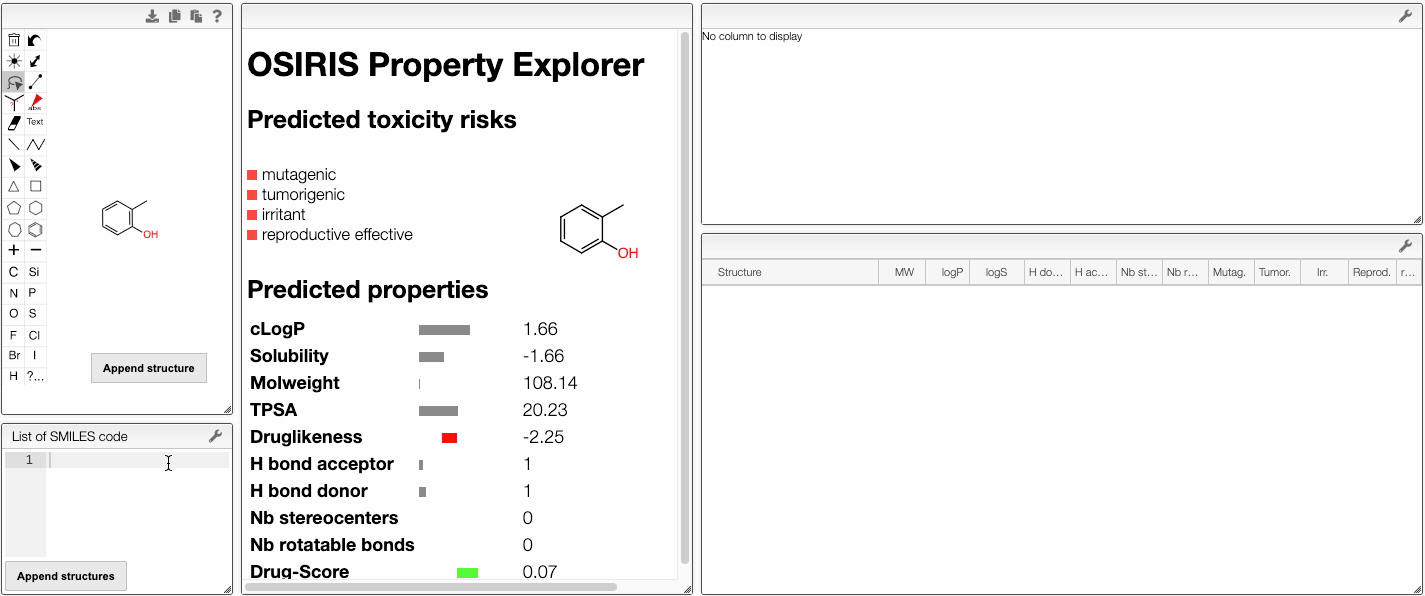This screenshot has height=596, width=1425.
Task: Select the zoom and rotate diagonal arrow tool
Action: pos(35,61)
